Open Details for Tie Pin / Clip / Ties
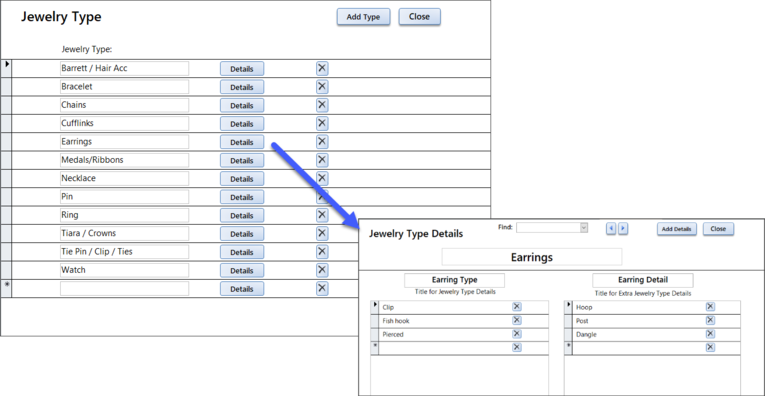 point(242,252)
